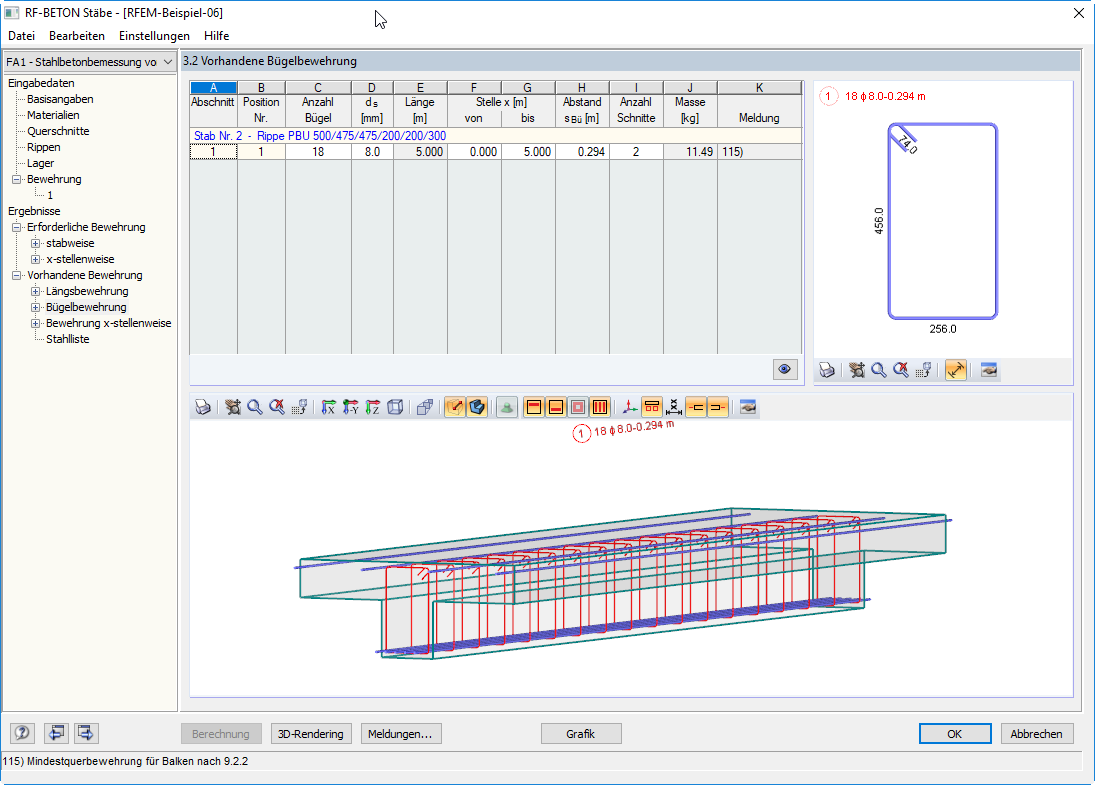Toggle reinforcement position labels icon

(652, 407)
